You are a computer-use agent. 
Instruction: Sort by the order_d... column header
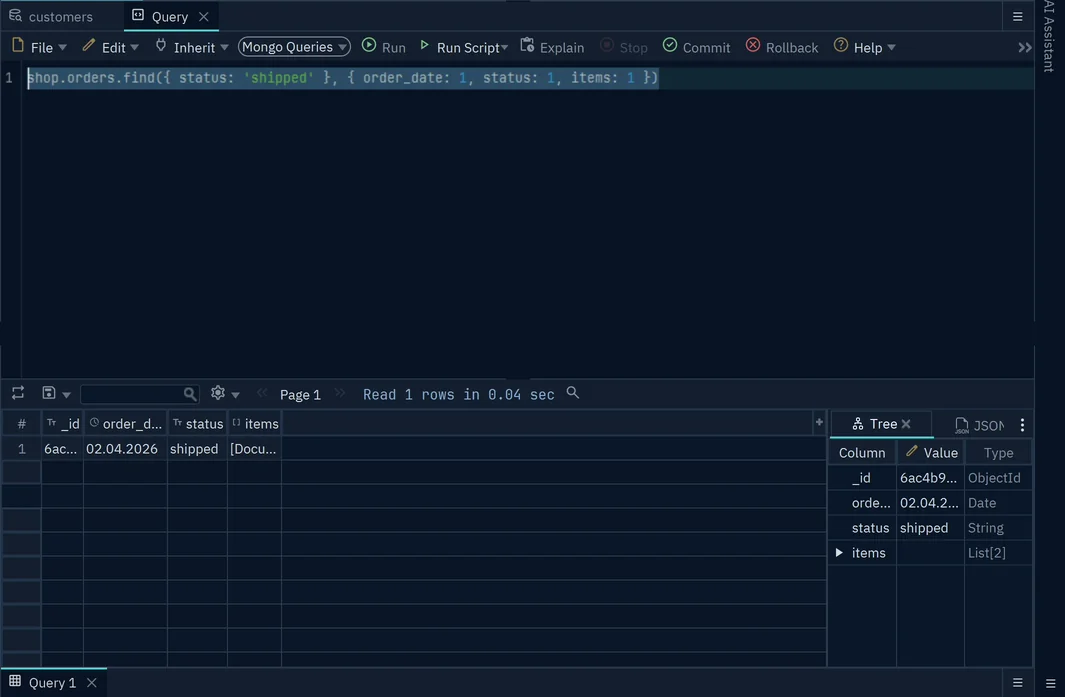(x=125, y=424)
